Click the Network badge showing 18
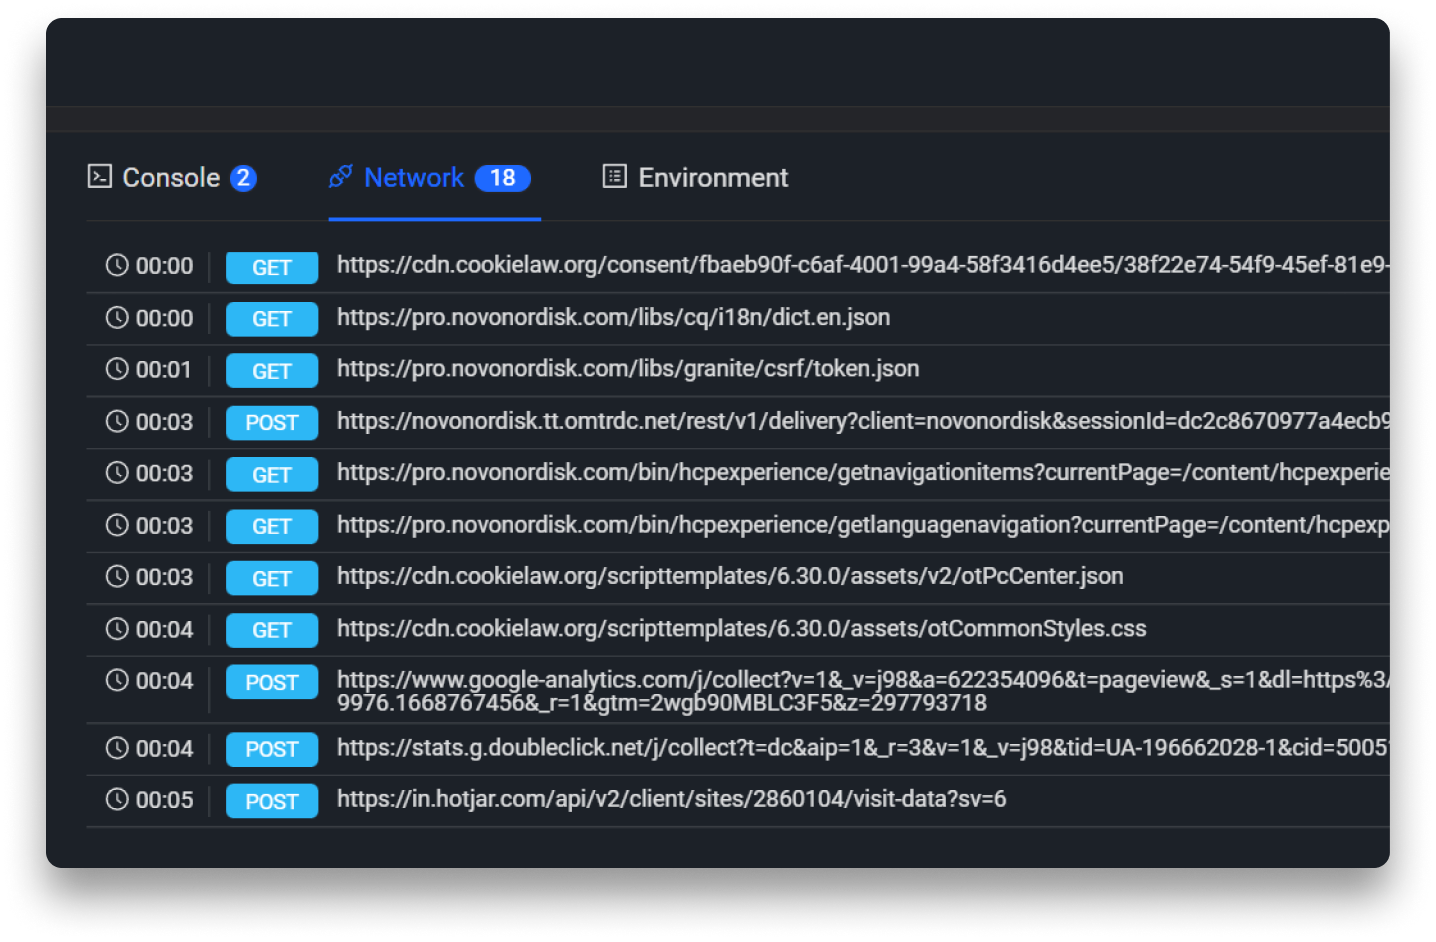The height and width of the screenshot is (942, 1436). click(x=503, y=178)
